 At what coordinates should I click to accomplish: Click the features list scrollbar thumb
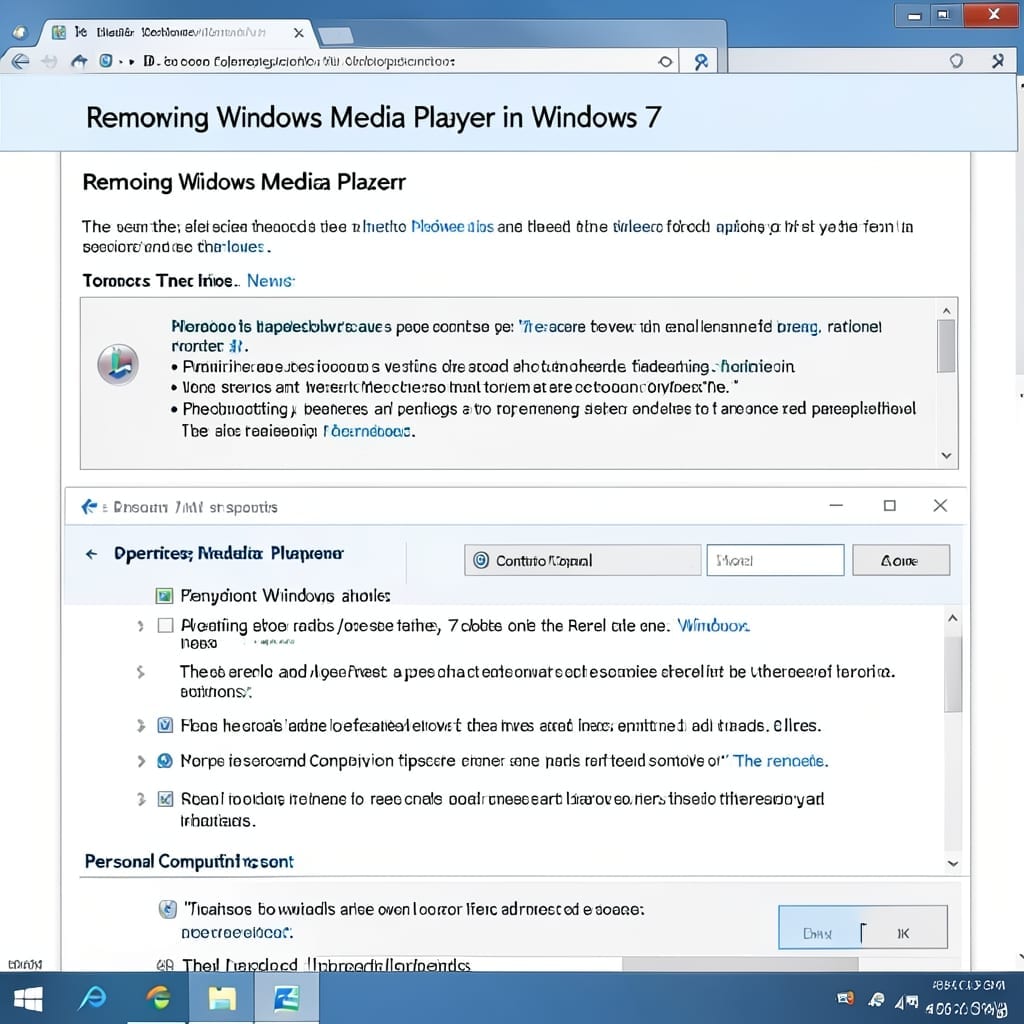(x=953, y=674)
